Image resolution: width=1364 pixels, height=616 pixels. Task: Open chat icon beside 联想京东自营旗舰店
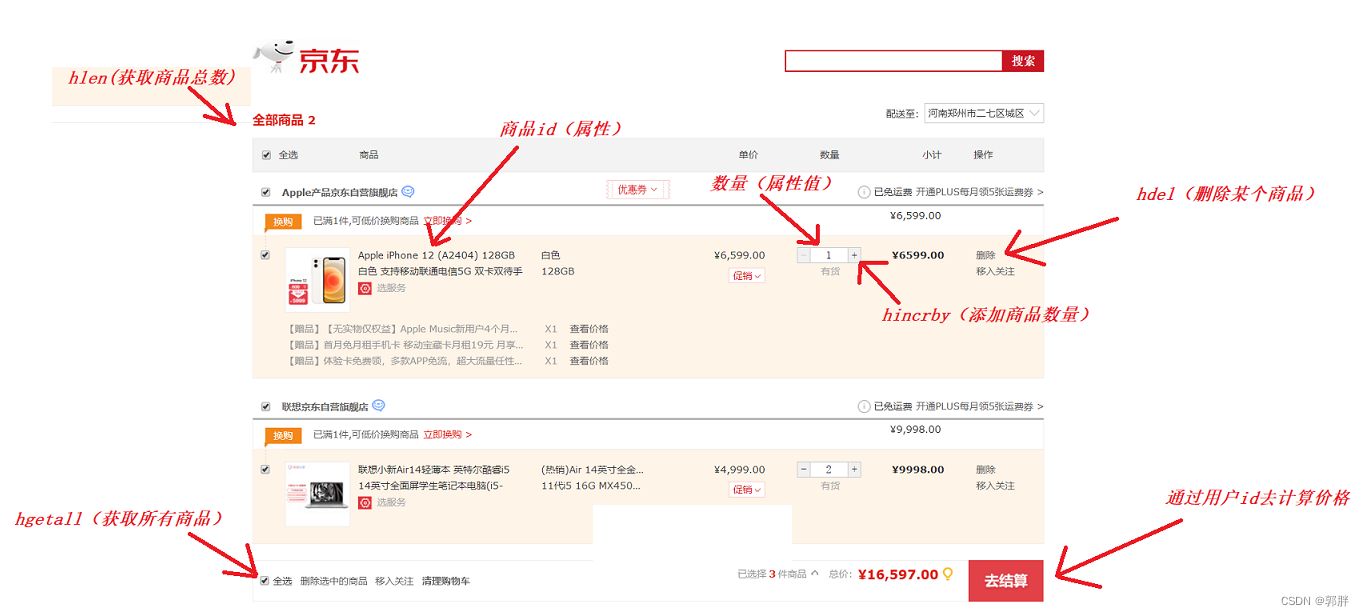click(379, 406)
